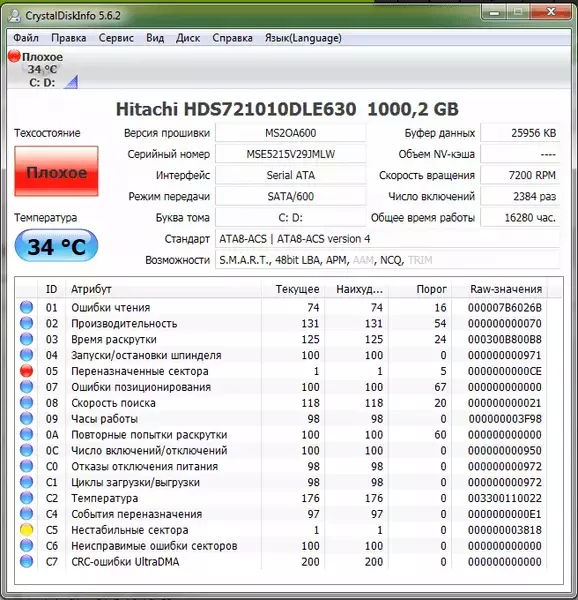Viewport: 578px width, 600px height.
Task: Click the ATA8-ACS standard field
Action: 388,239
